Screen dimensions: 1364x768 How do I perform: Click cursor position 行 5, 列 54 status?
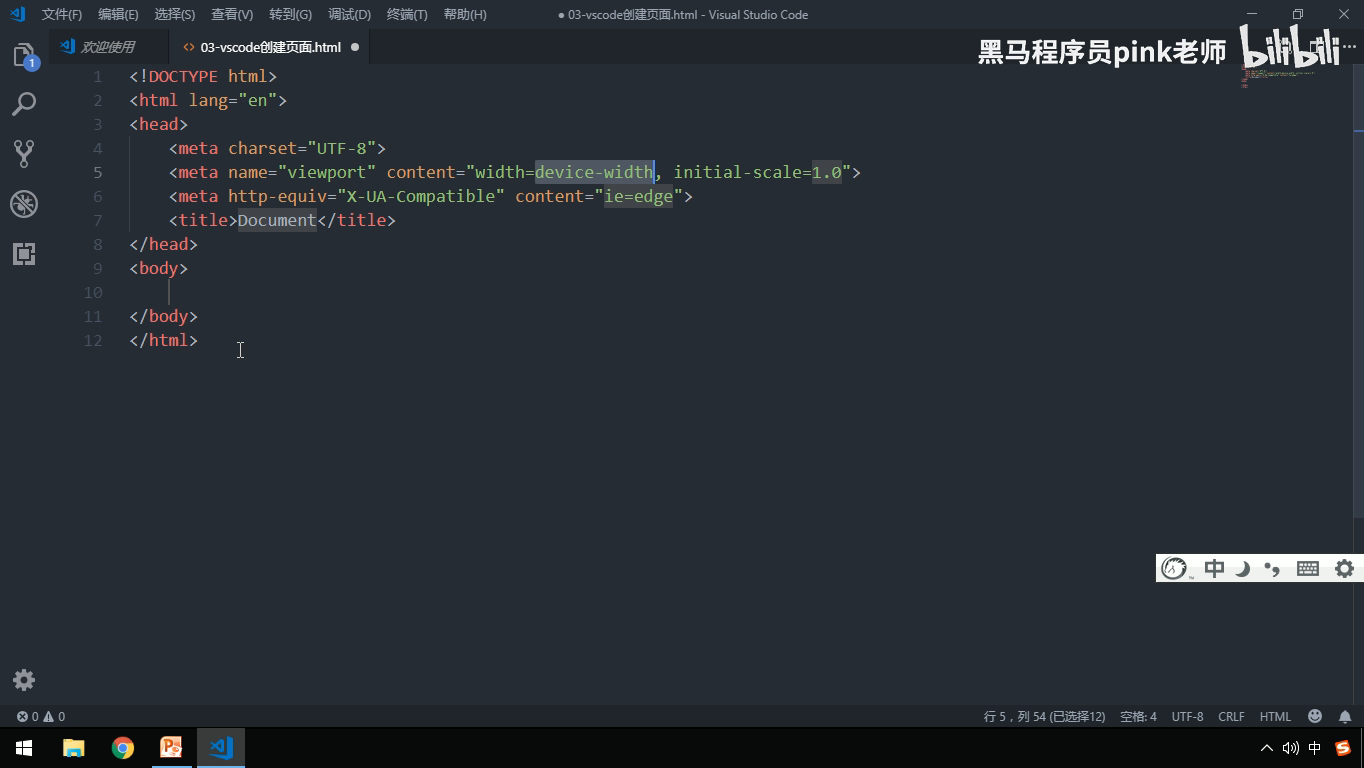click(x=1044, y=716)
